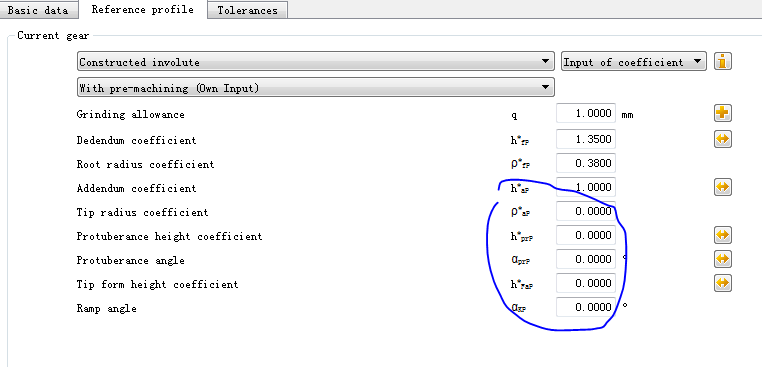Click the Tip form height coefficient label
Image resolution: width=762 pixels, height=367 pixels.
157,284
